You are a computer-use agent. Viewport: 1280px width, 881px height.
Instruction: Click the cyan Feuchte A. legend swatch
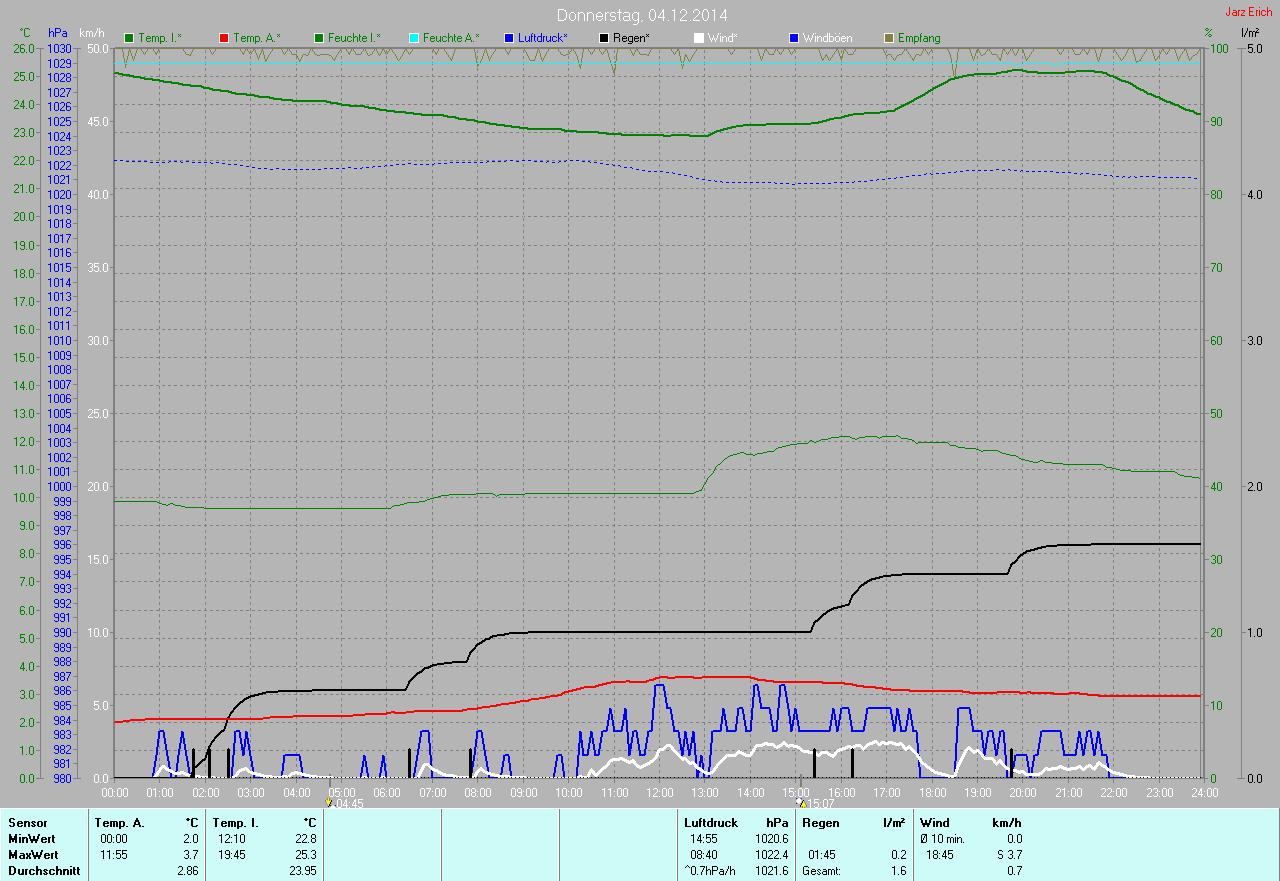pos(414,38)
